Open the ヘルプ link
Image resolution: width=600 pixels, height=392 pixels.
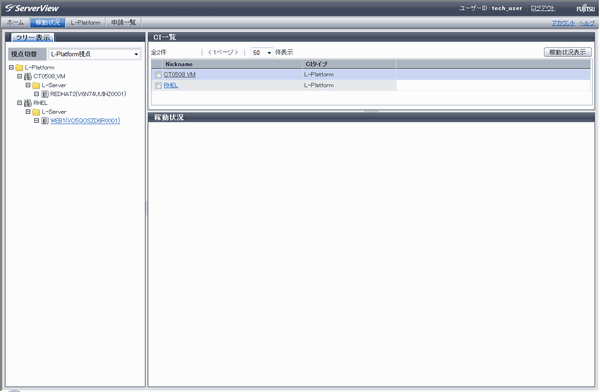pyautogui.click(x=587, y=23)
